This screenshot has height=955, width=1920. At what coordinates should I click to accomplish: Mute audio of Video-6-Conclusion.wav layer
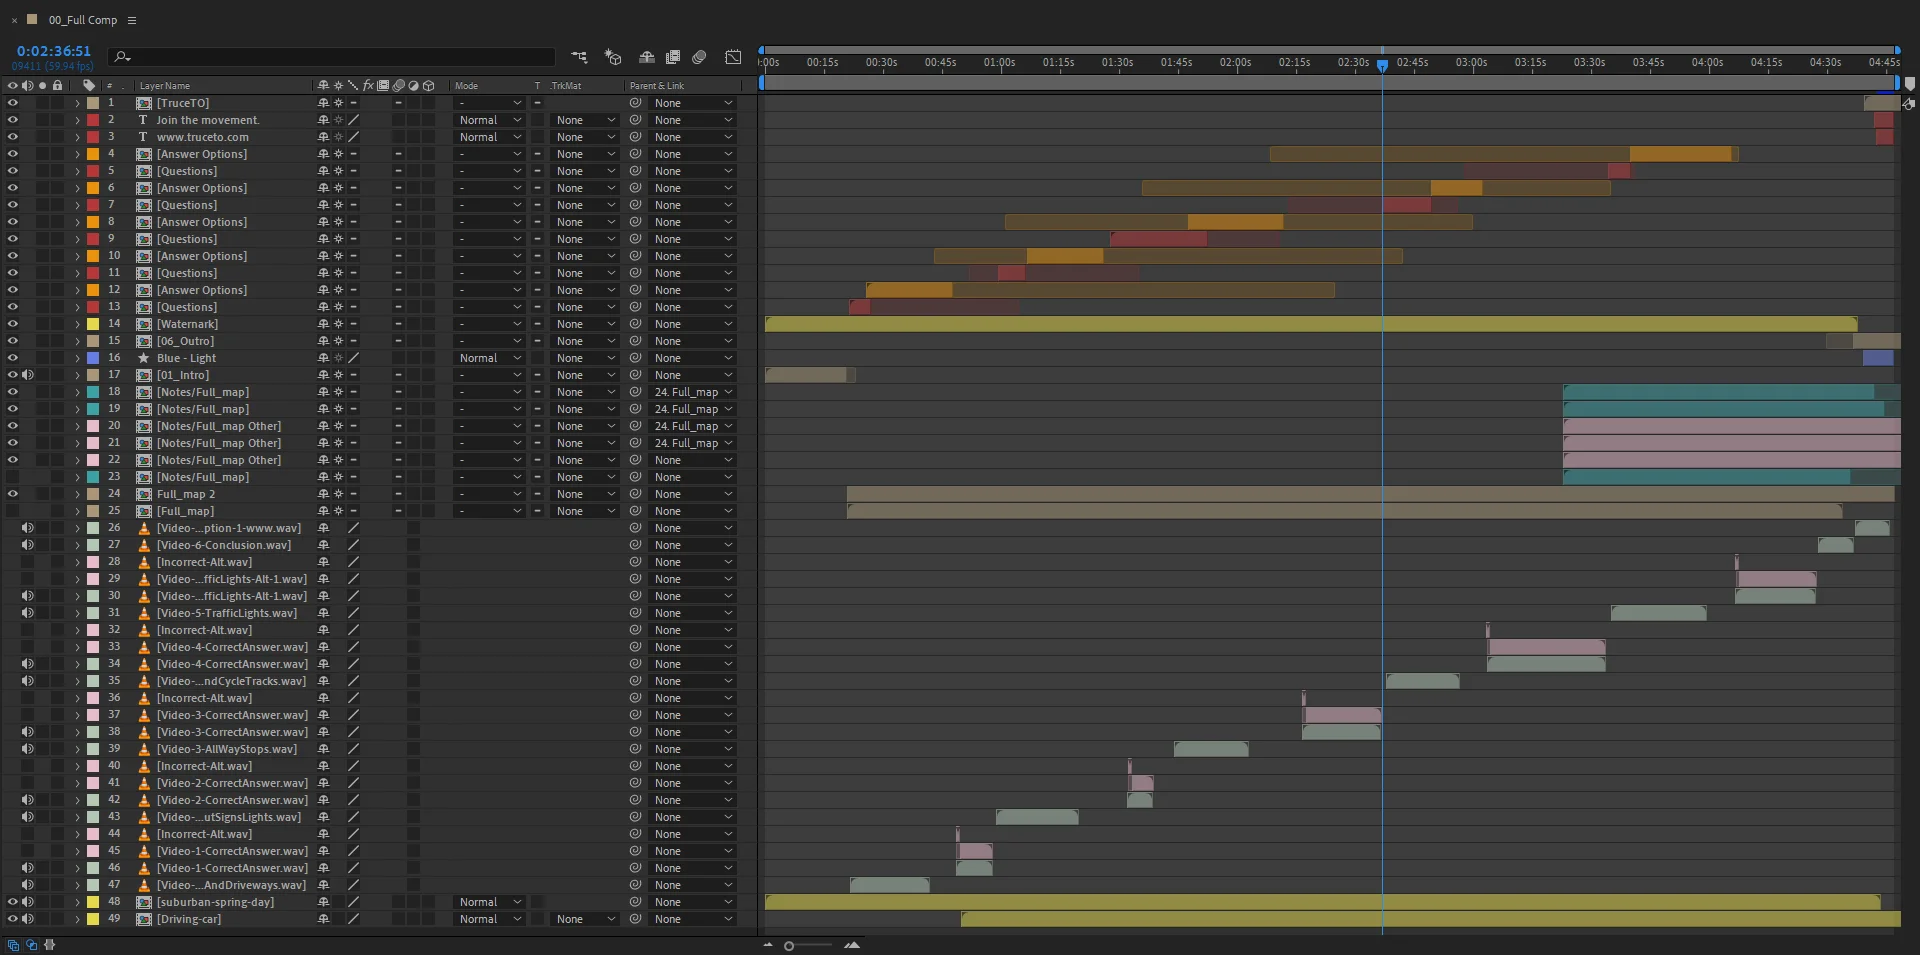pyautogui.click(x=28, y=545)
